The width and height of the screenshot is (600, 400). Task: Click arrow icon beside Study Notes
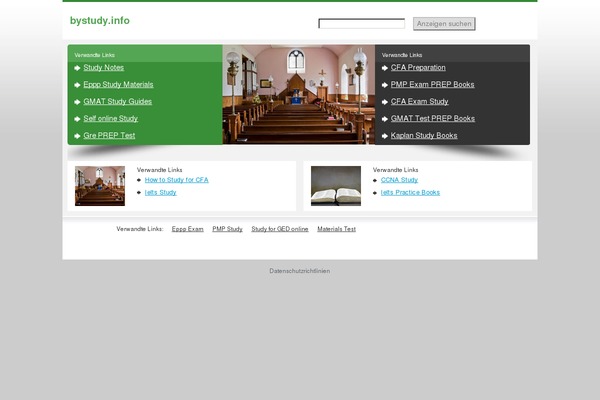[x=77, y=68]
